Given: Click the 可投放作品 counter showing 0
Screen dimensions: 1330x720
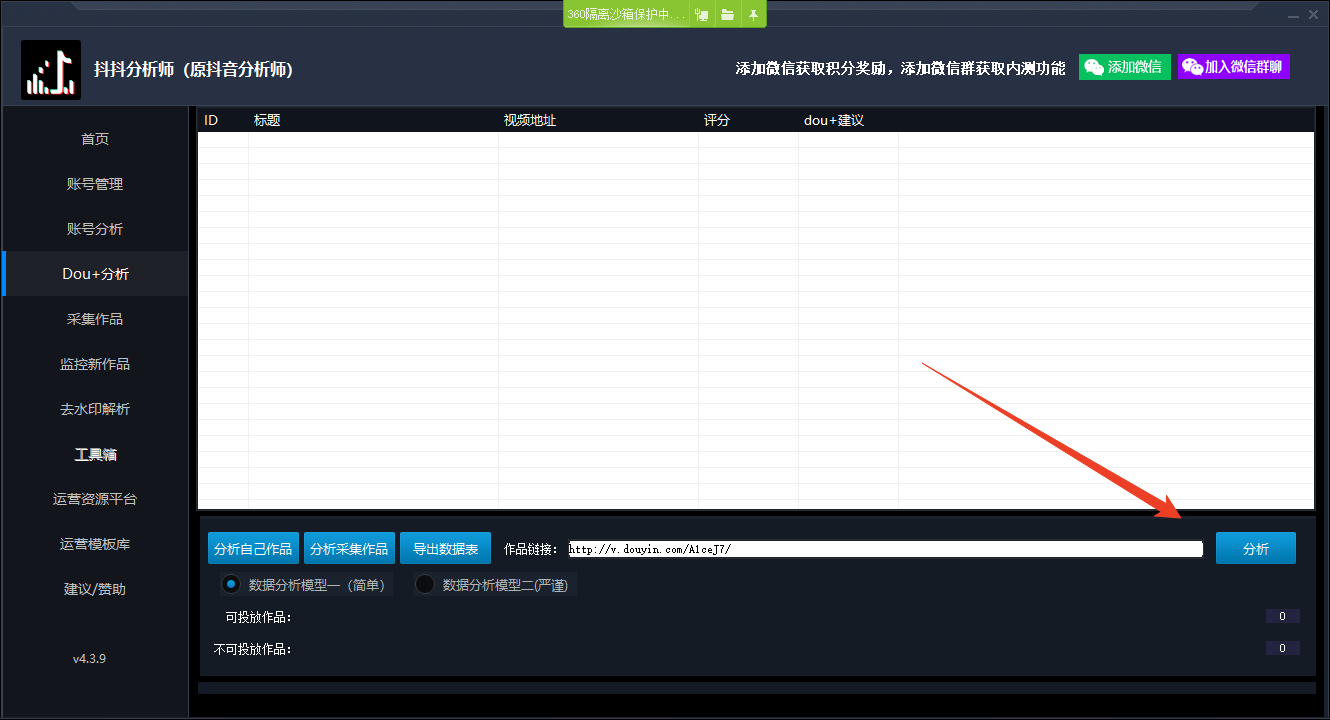Looking at the screenshot, I should coord(1281,616).
